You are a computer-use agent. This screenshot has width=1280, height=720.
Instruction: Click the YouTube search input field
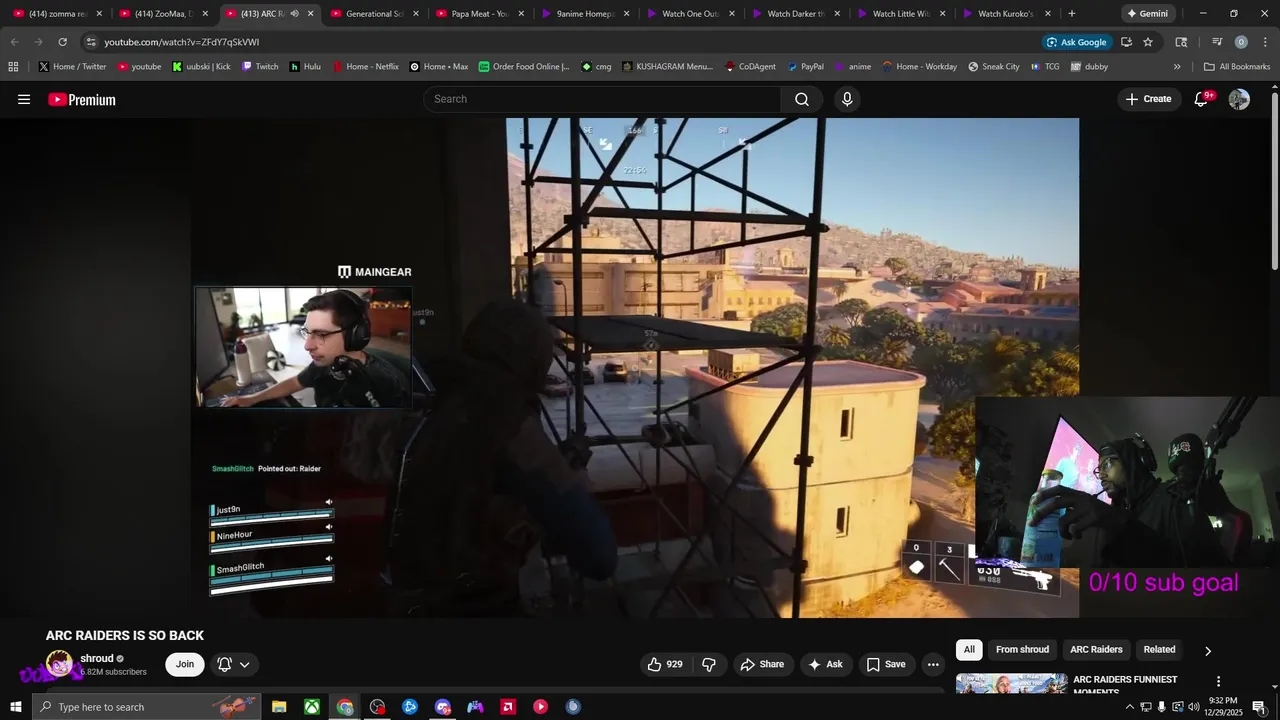[603, 99]
